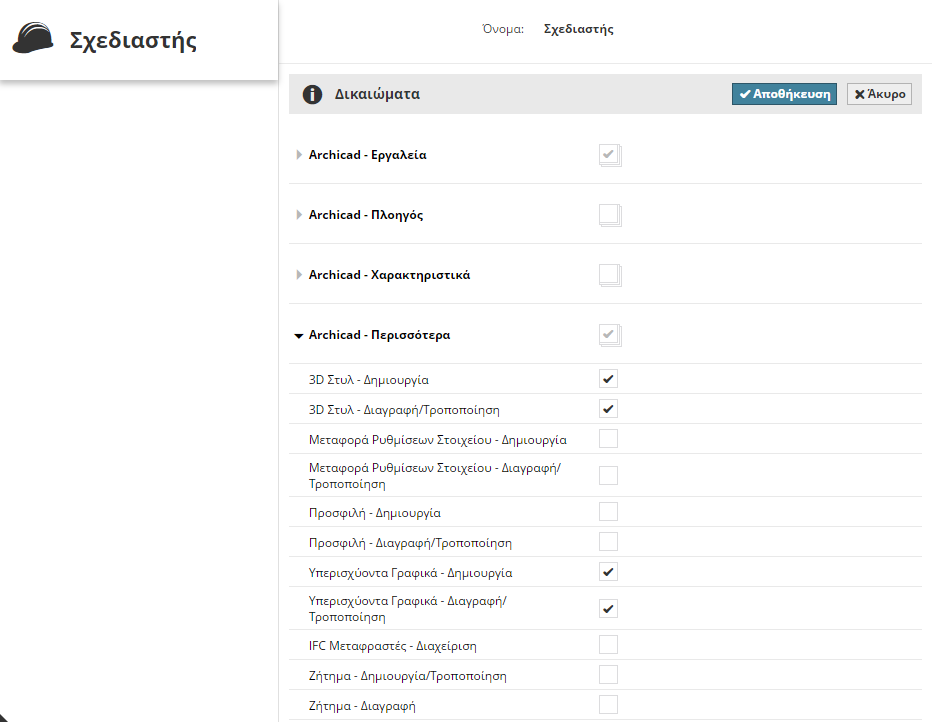932x722 pixels.
Task: Uncheck 3D Στυλ - Διαγραφή/Τροποποίηση permission
Action: coord(608,409)
